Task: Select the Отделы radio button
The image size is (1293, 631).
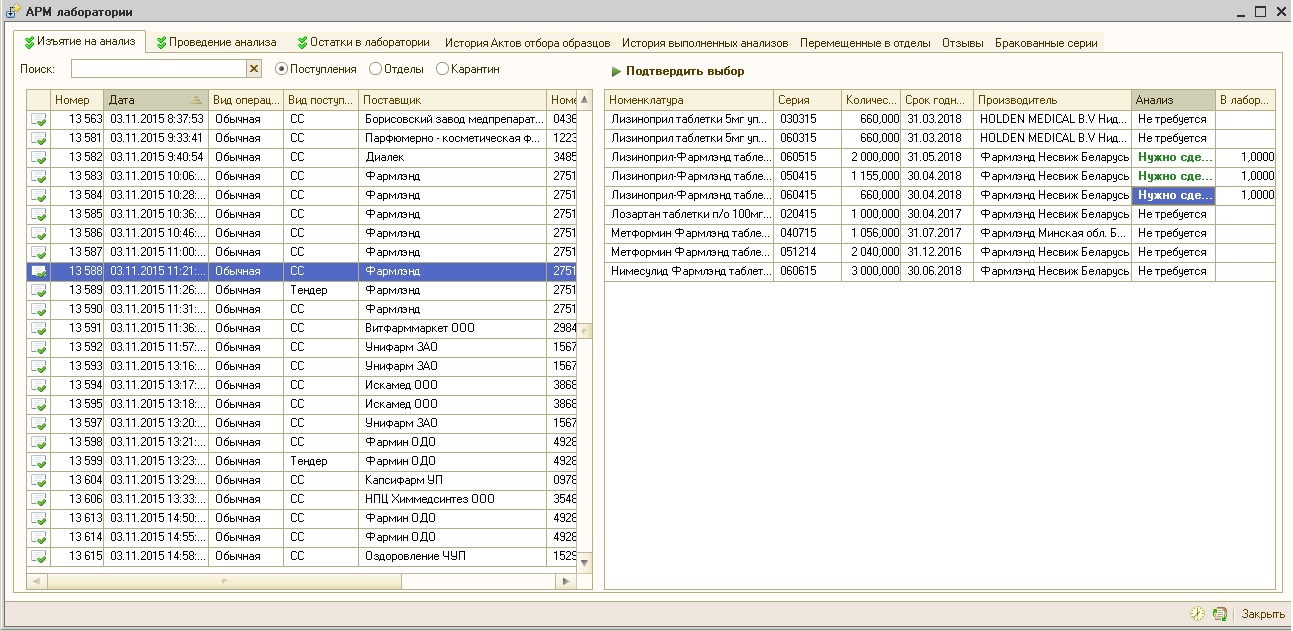Action: click(376, 69)
